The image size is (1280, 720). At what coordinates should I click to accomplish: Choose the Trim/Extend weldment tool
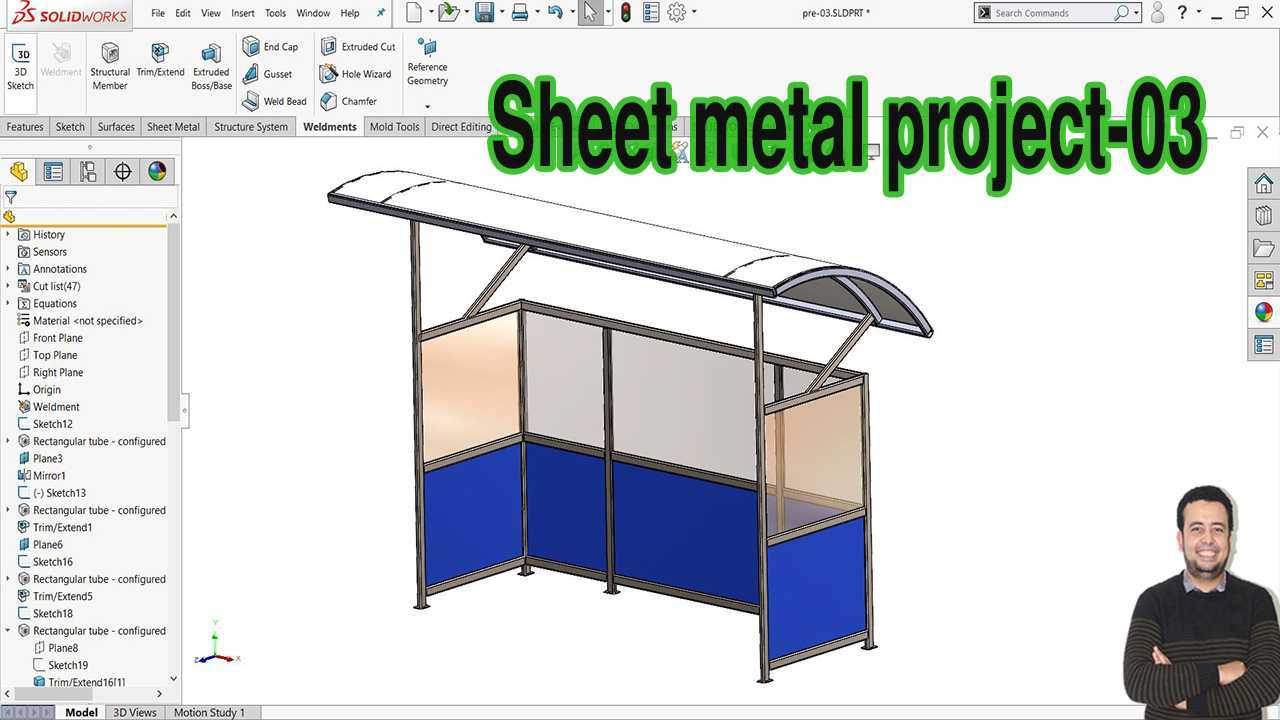point(160,60)
